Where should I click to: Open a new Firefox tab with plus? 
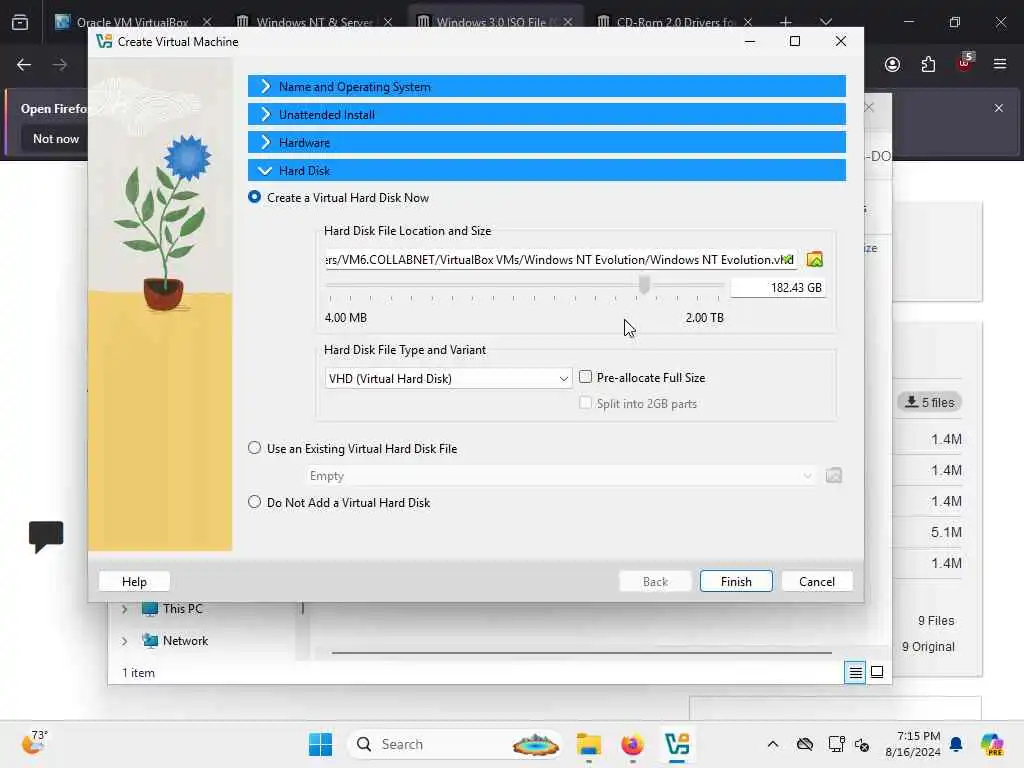(786, 22)
